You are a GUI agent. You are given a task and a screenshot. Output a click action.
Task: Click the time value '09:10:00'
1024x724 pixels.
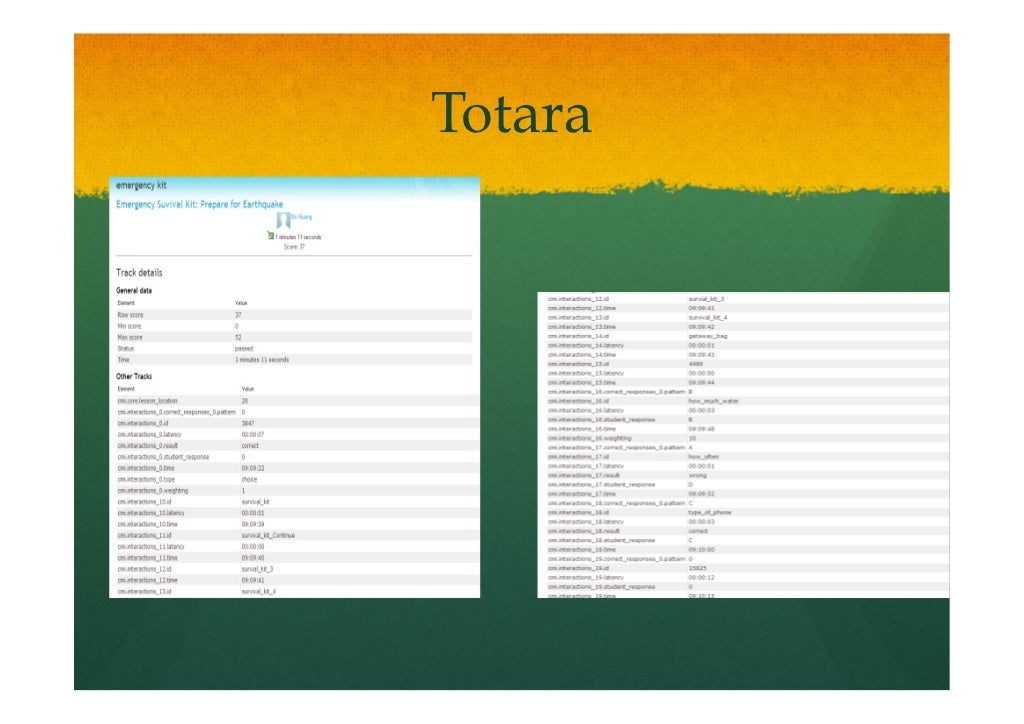(701, 550)
